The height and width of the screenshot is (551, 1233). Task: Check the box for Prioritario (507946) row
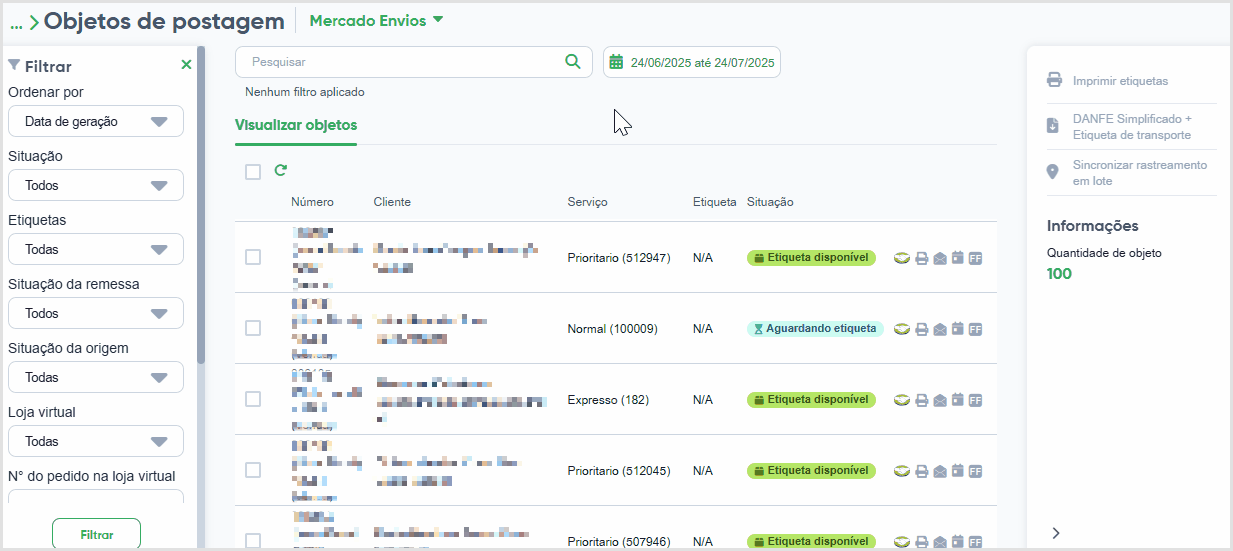pyautogui.click(x=253, y=541)
